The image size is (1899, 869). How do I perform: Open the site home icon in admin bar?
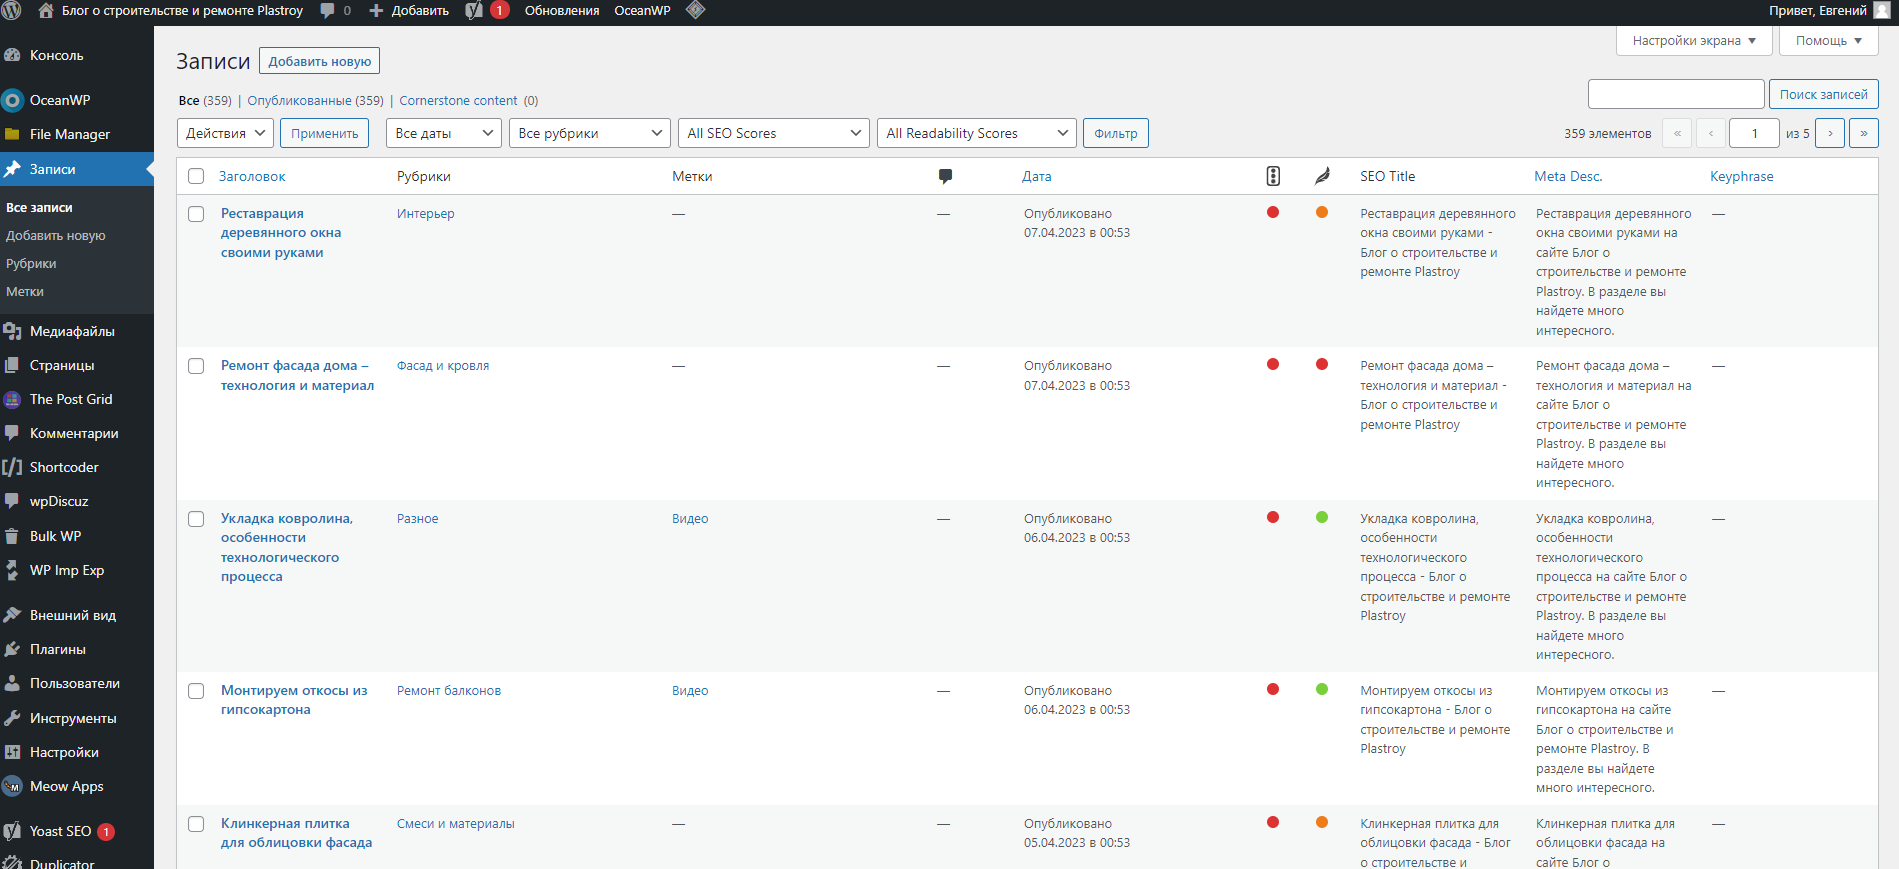point(46,11)
